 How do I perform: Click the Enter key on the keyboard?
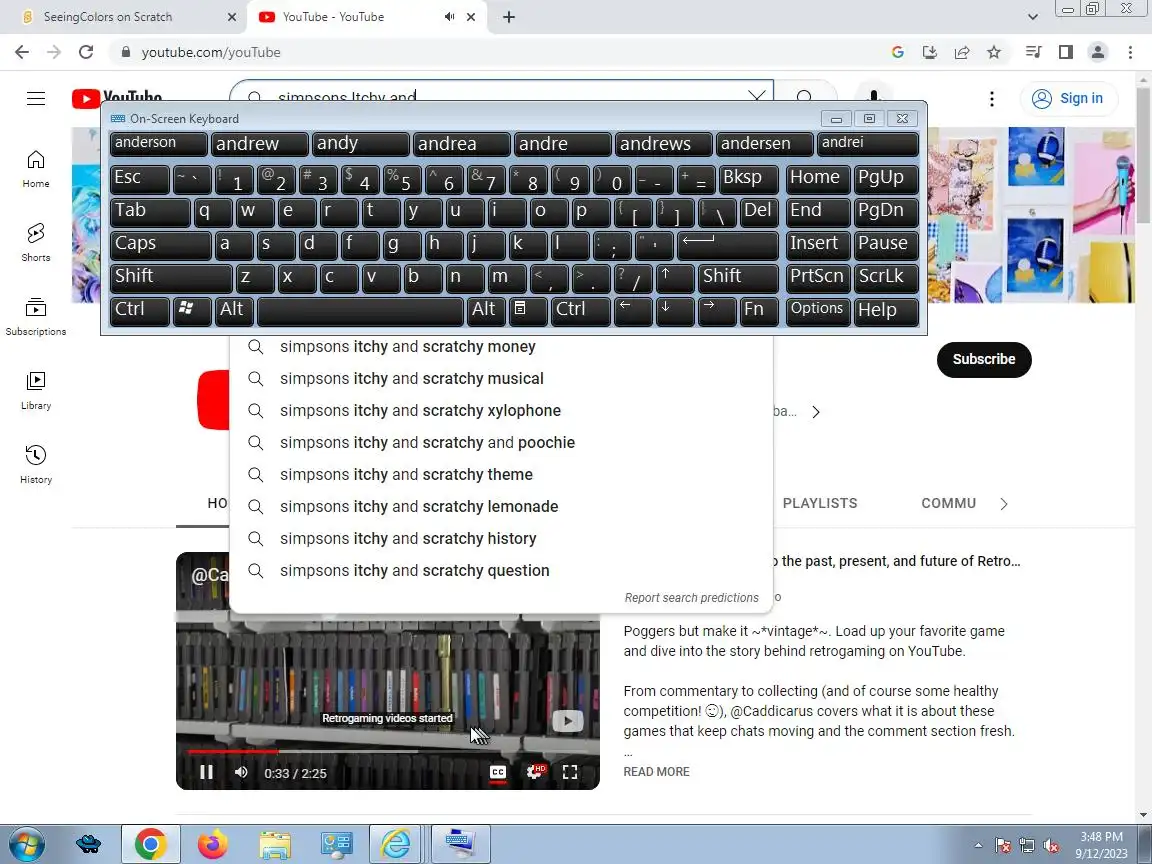(x=728, y=245)
